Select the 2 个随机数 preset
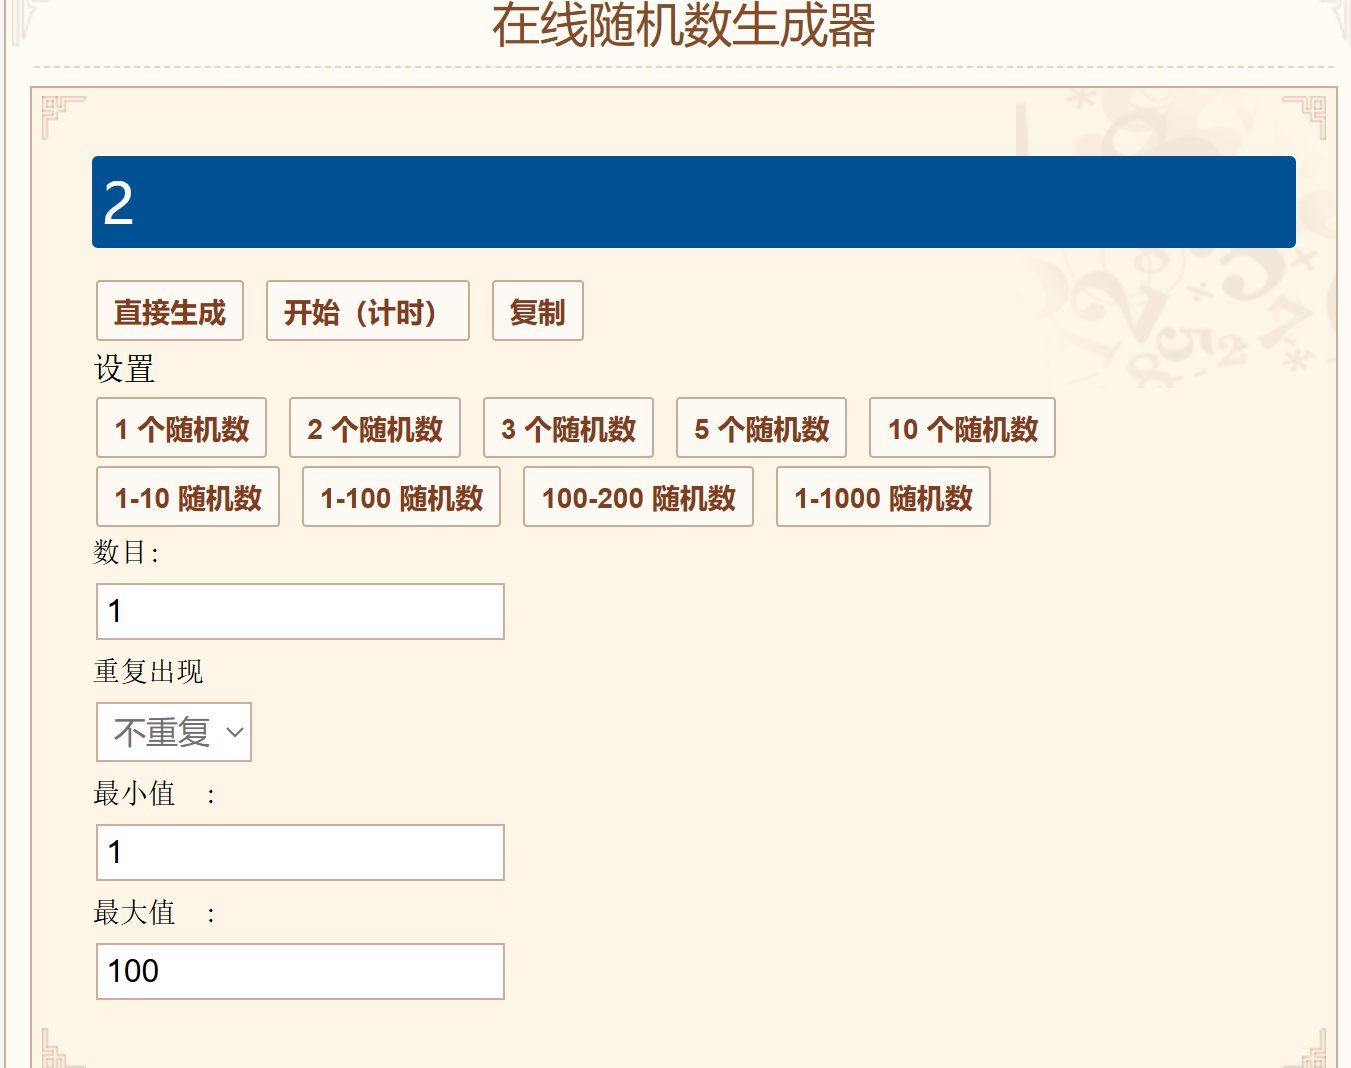The width and height of the screenshot is (1351, 1068). coord(375,428)
